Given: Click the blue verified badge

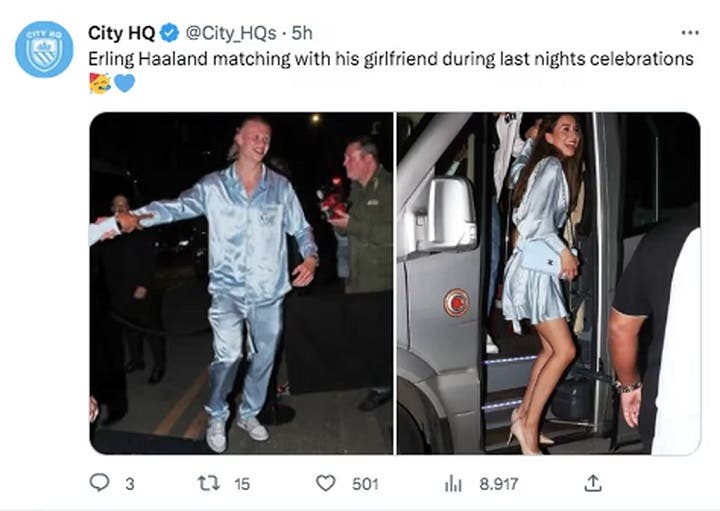Looking at the screenshot, I should point(170,33).
